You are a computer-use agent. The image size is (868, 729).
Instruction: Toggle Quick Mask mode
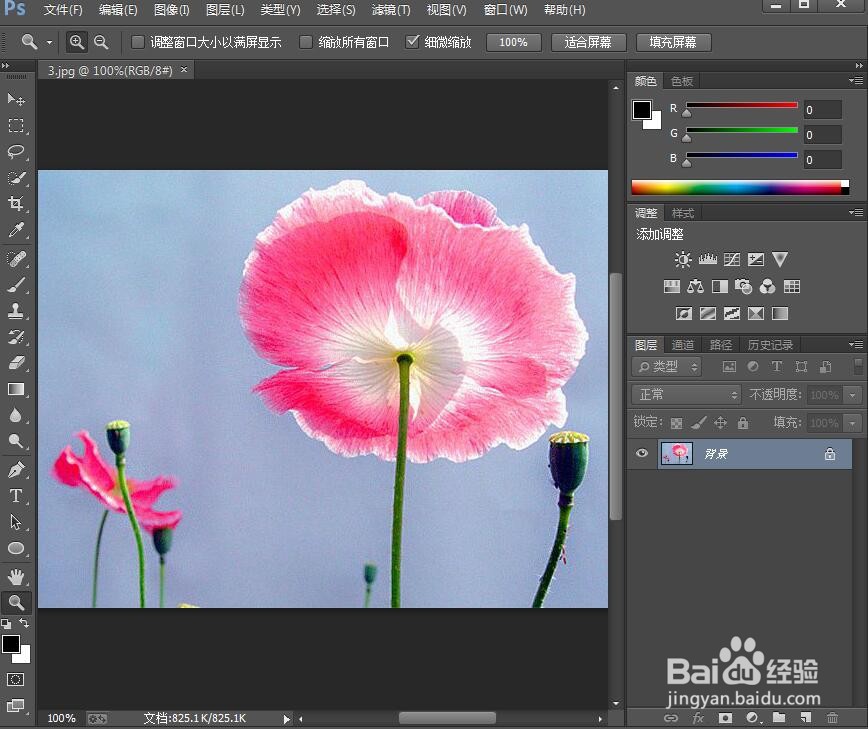(16, 680)
